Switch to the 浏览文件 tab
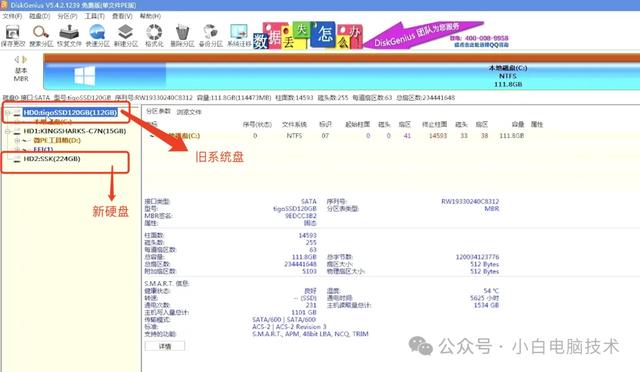The image size is (640, 372). point(189,112)
